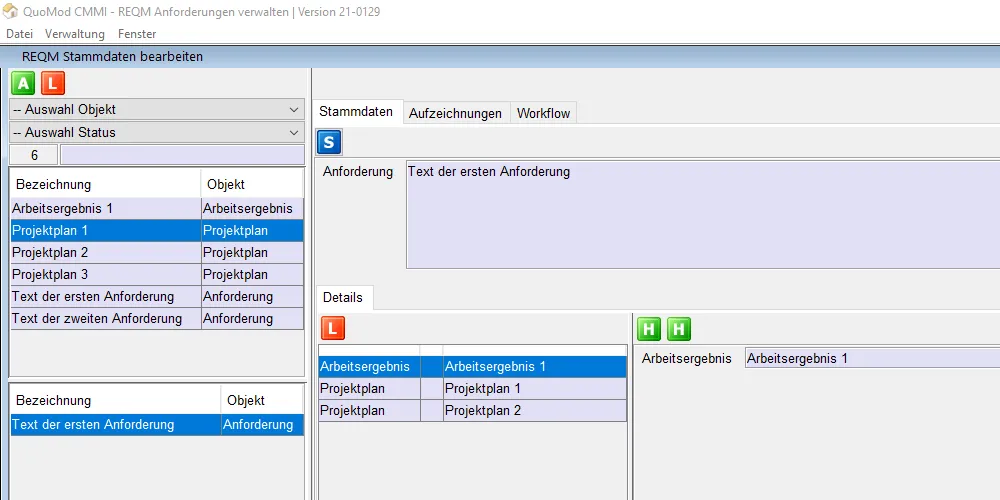
Task: Click the first green H icon
Action: pyautogui.click(x=650, y=328)
